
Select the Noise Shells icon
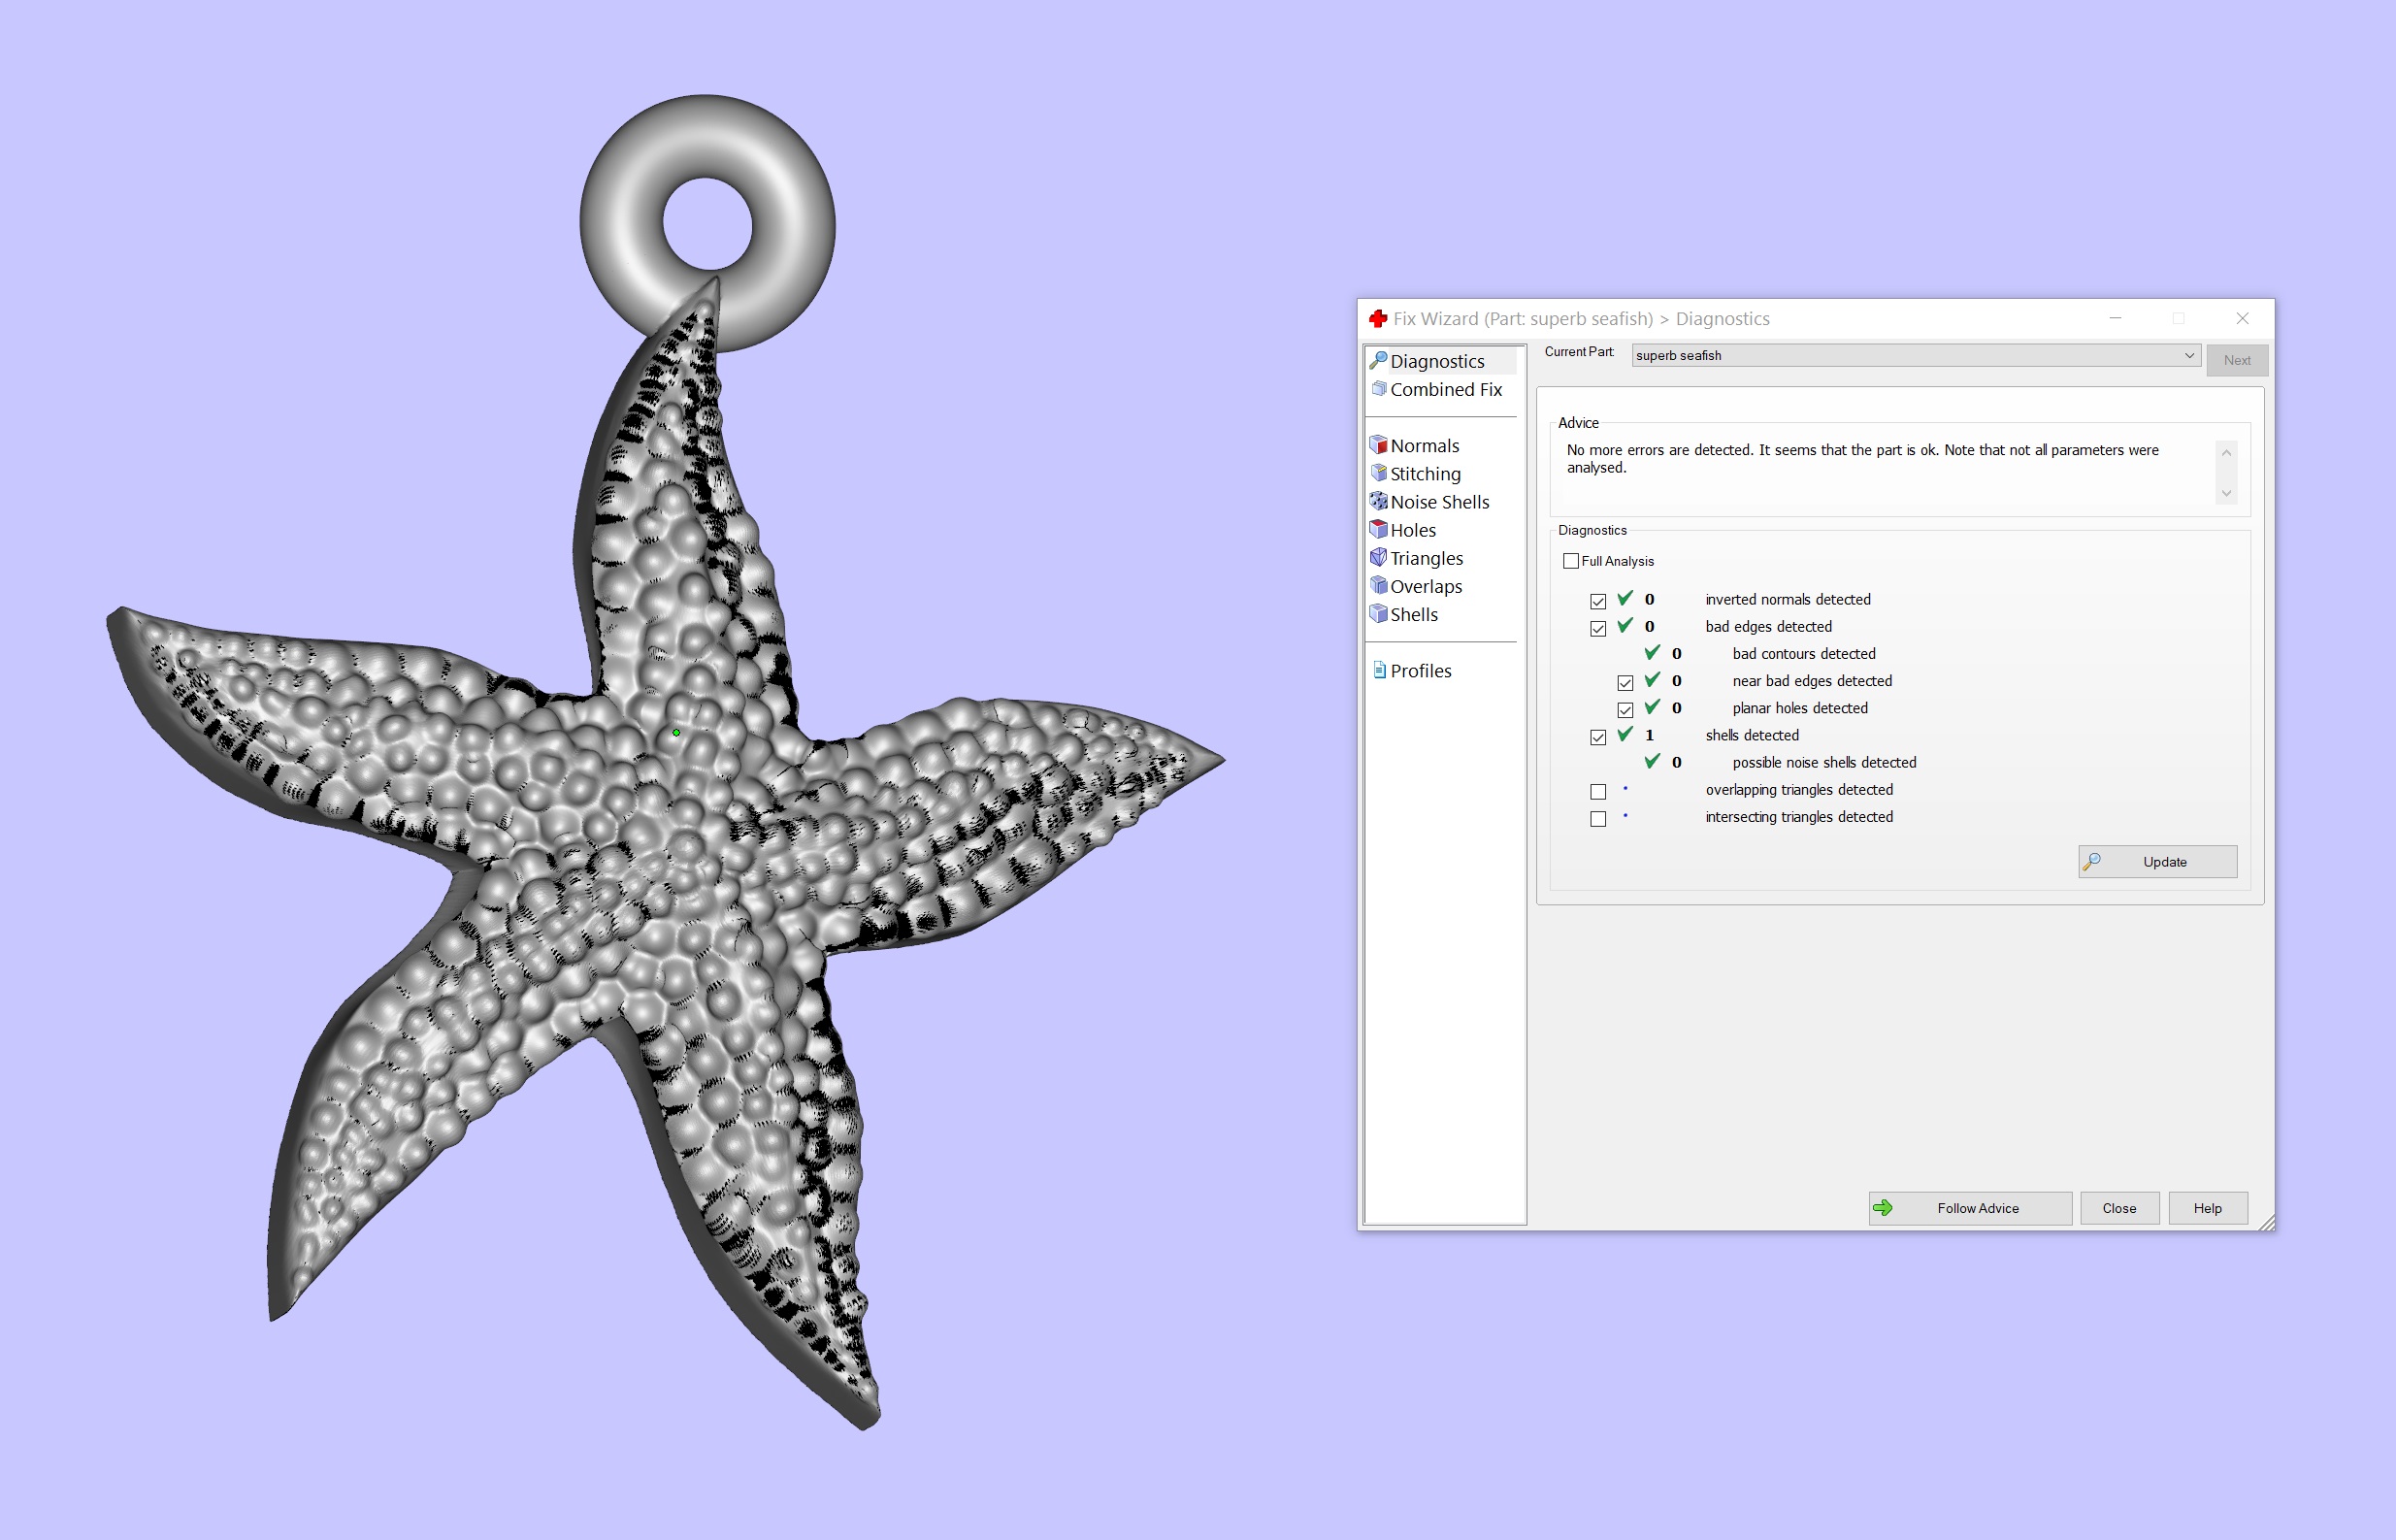click(1378, 501)
